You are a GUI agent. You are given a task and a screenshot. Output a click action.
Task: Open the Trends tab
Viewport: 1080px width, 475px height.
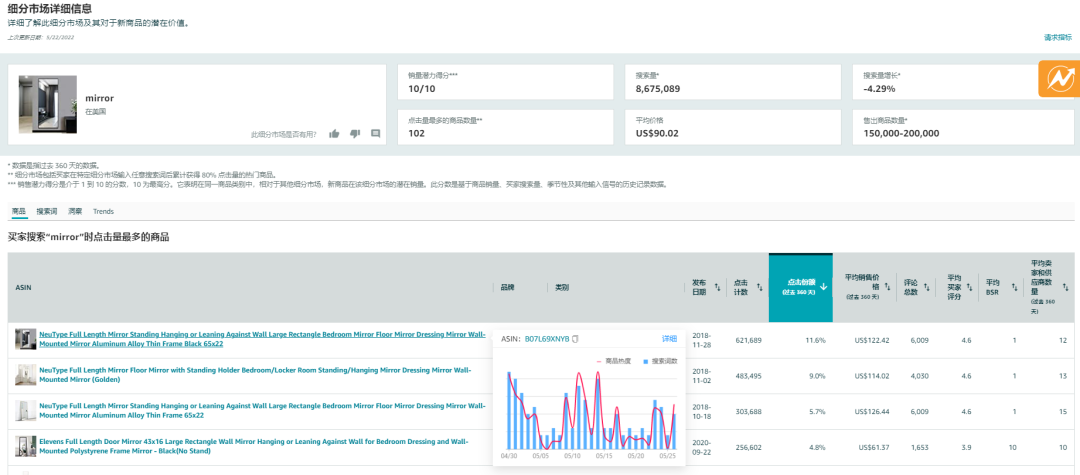pyautogui.click(x=103, y=212)
